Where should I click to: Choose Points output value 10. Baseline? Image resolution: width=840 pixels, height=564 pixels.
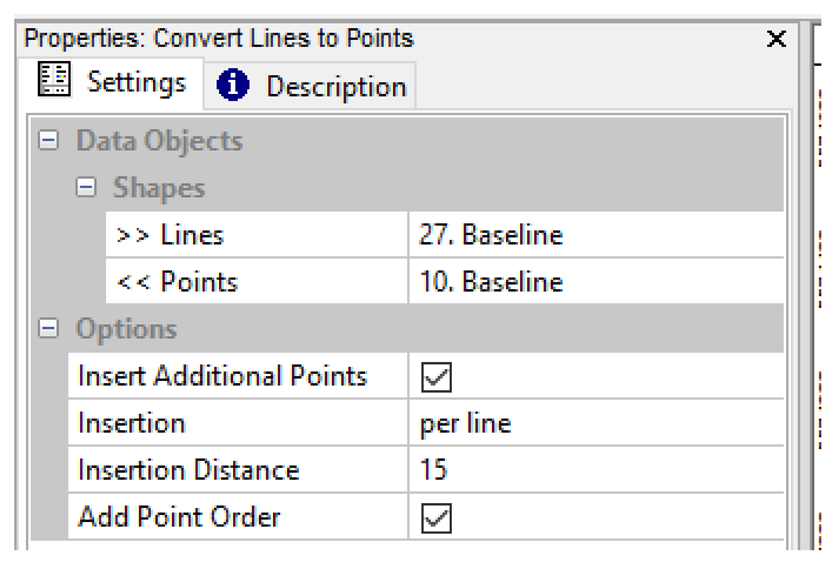tap(595, 283)
